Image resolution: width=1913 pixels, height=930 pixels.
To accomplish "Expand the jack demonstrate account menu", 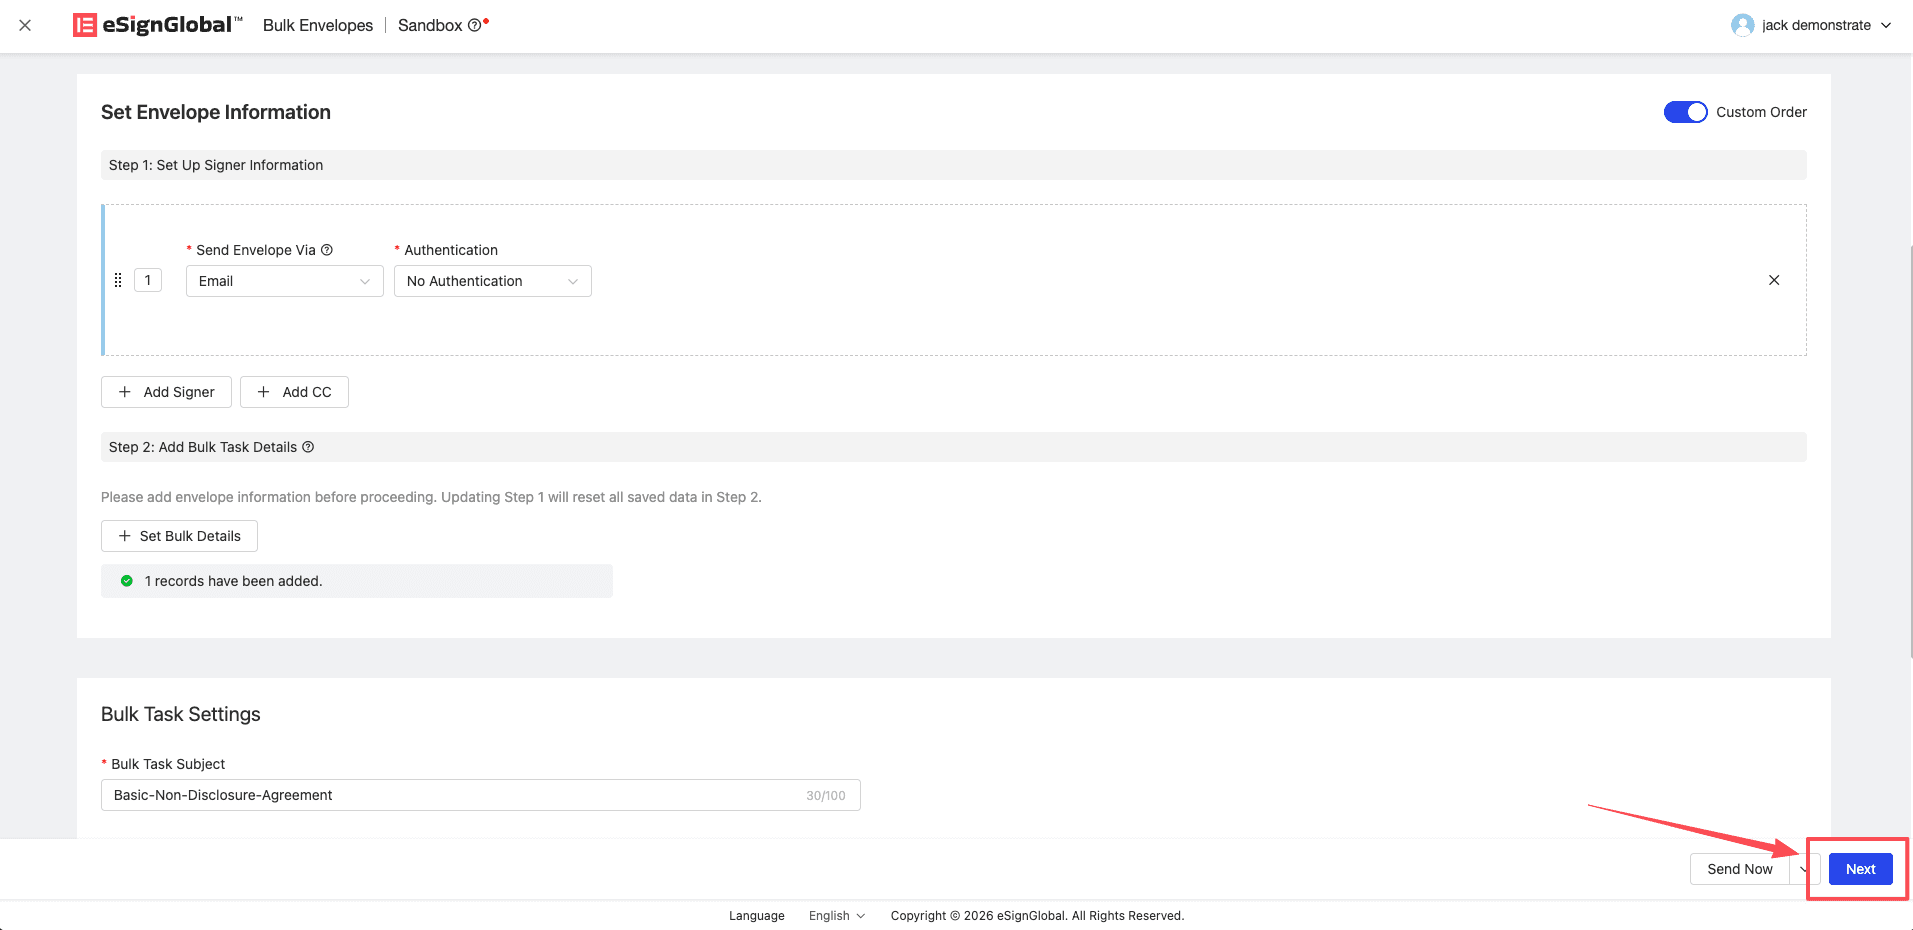I will [1886, 25].
